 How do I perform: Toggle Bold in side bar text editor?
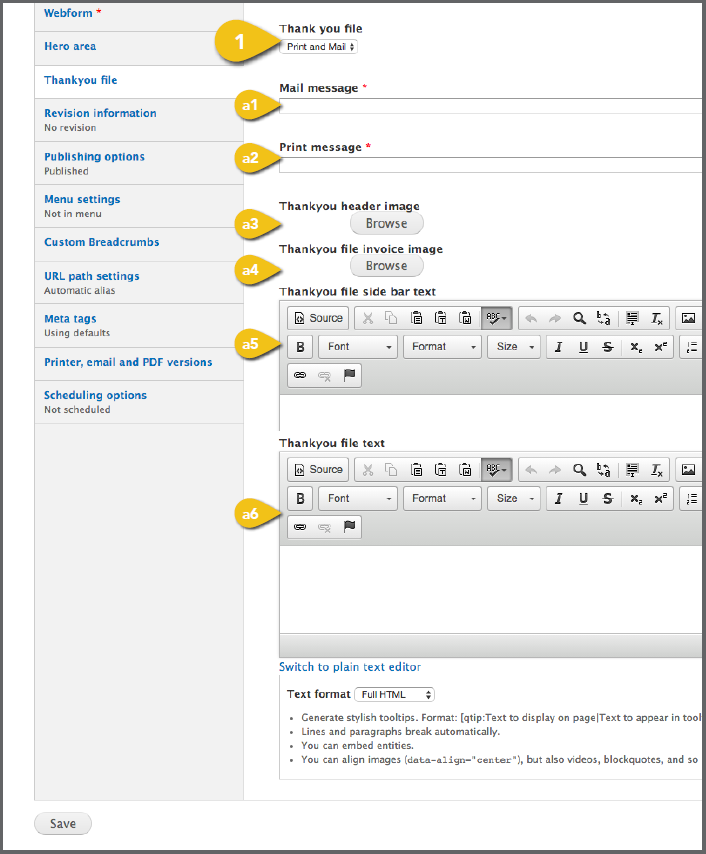coord(300,347)
